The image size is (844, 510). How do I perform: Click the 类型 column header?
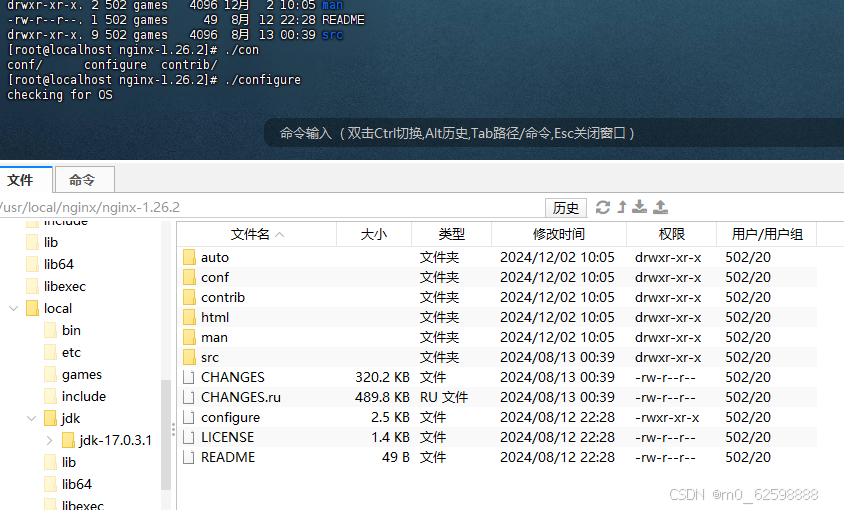(451, 234)
